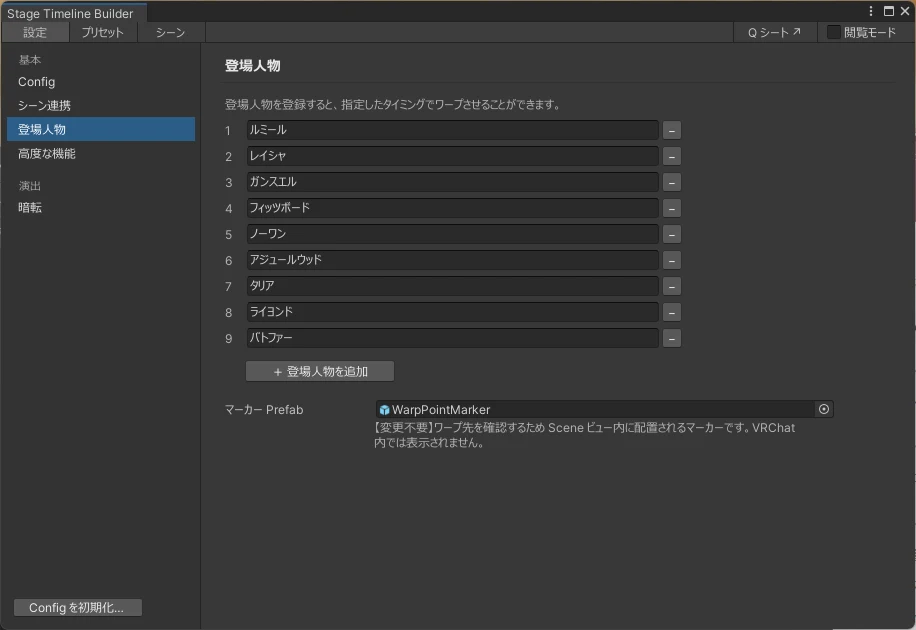
Task: Click the 基本 sidebar group label
Action: coord(30,60)
